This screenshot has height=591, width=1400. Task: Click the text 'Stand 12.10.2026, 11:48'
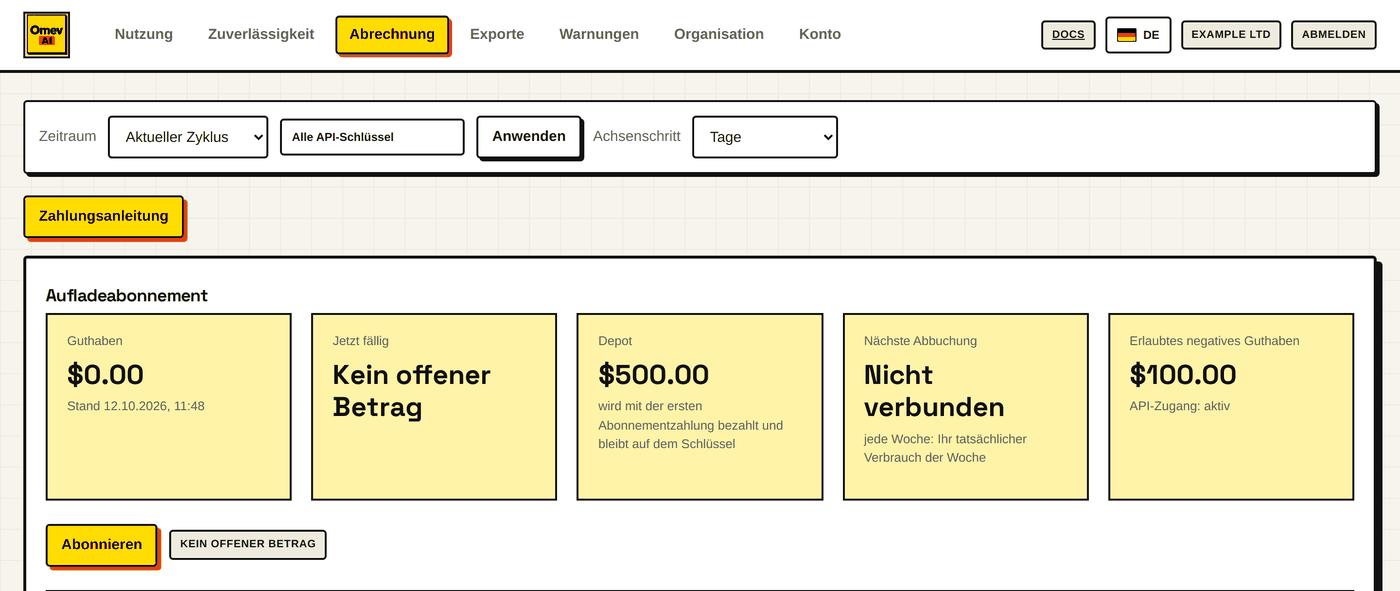(x=136, y=406)
